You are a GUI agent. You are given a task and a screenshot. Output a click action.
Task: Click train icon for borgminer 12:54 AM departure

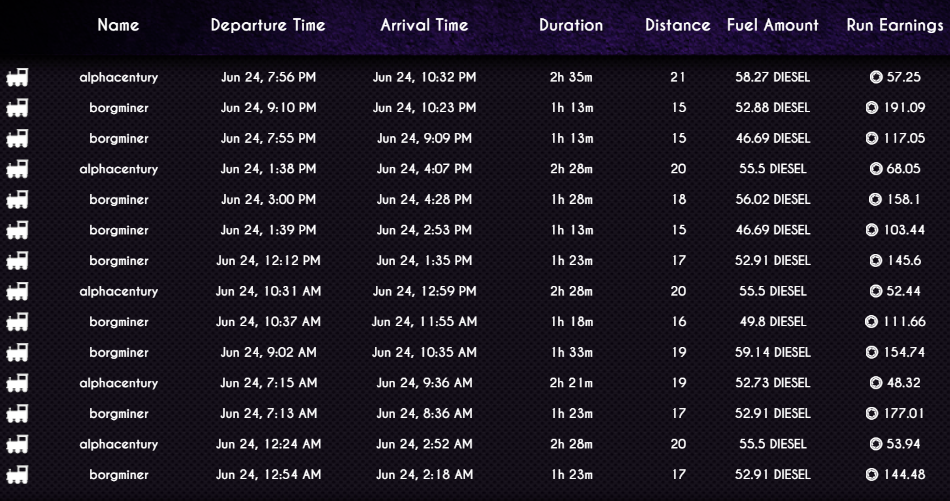pyautogui.click(x=17, y=474)
